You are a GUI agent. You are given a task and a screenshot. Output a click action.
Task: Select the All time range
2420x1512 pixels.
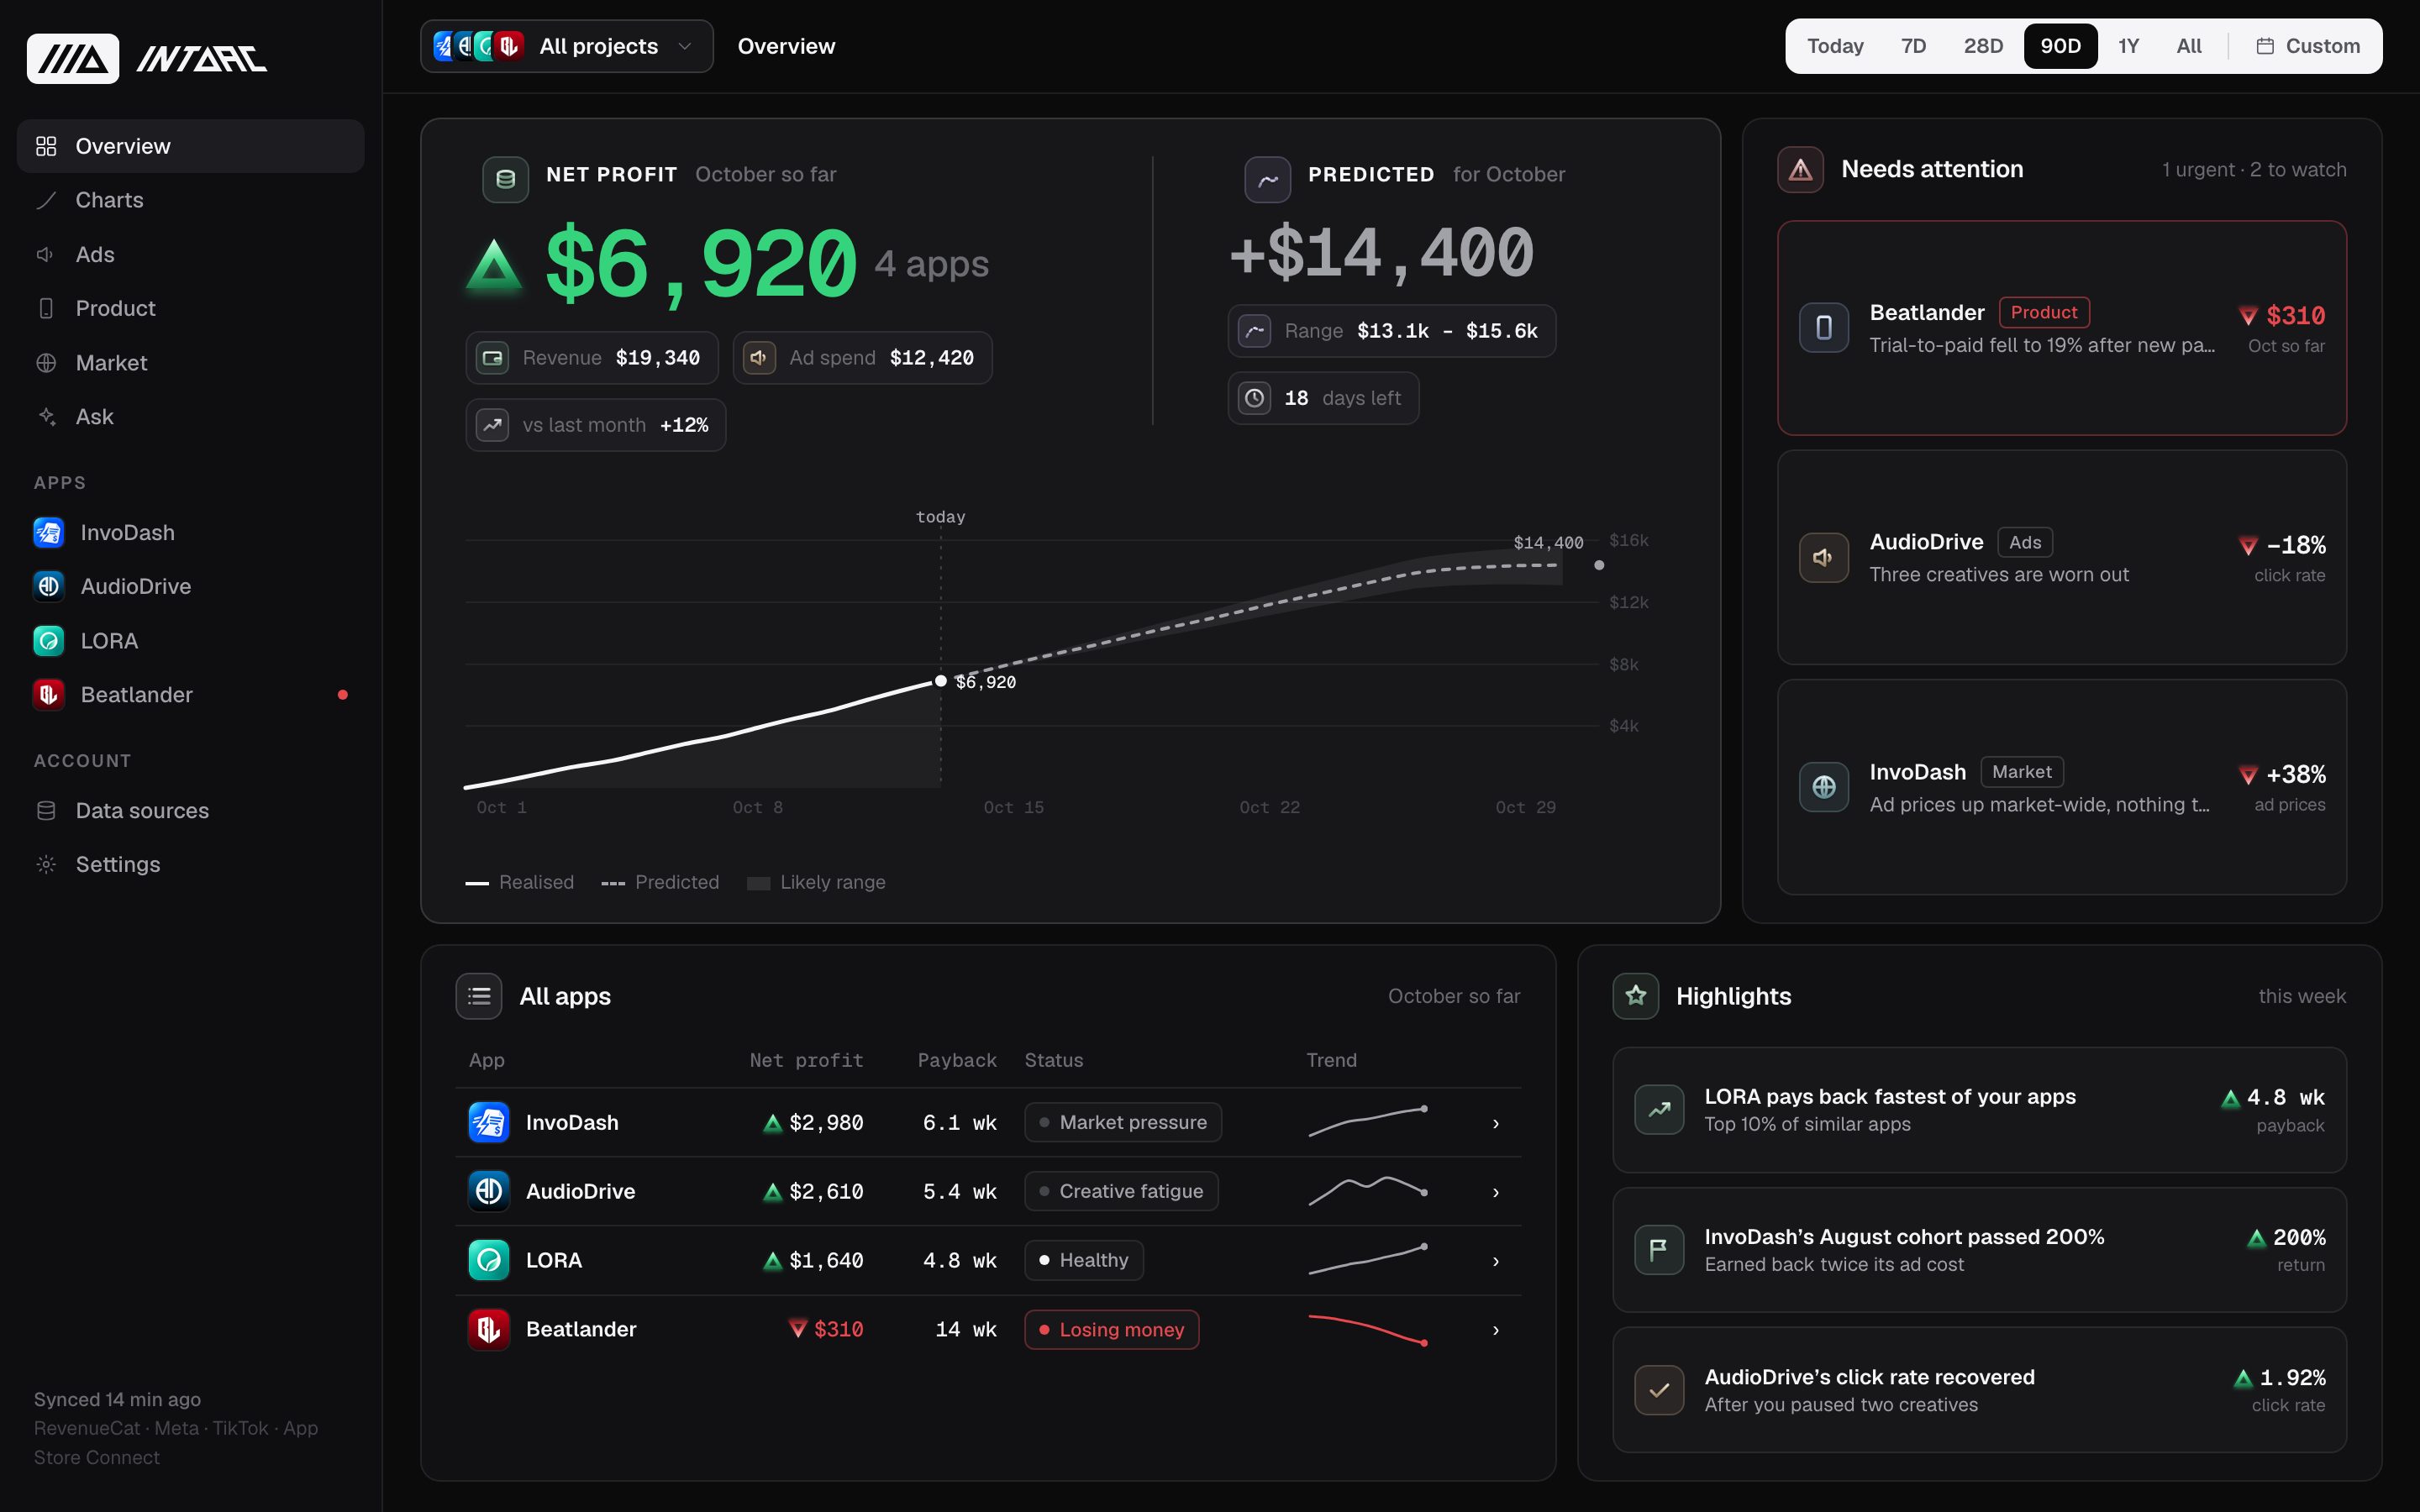coord(2189,46)
